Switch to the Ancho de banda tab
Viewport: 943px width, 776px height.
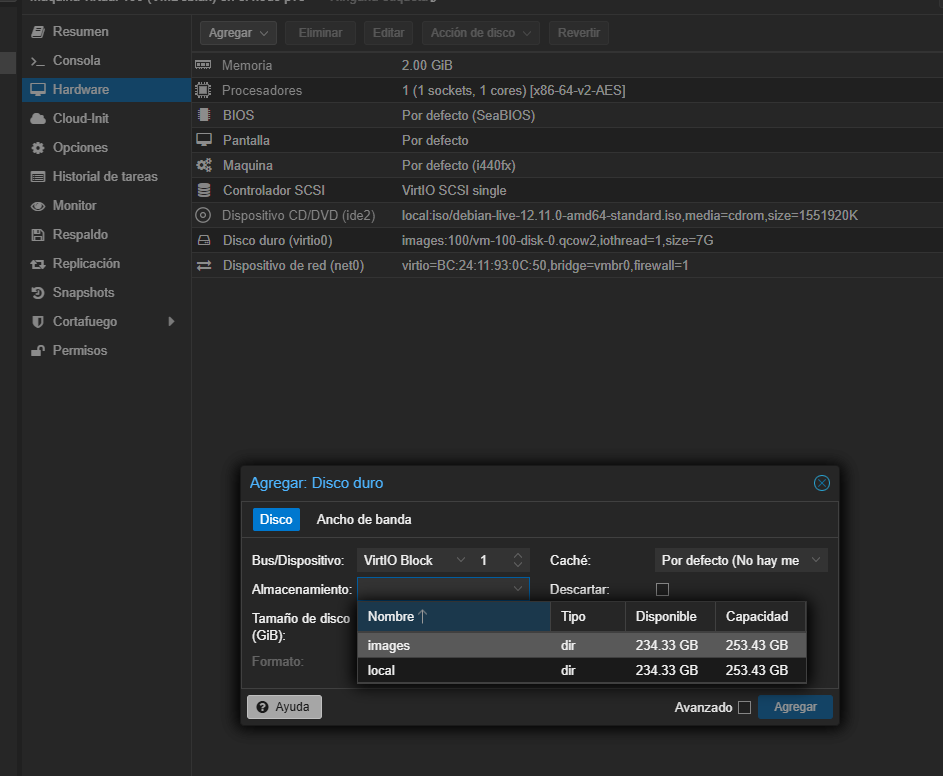click(364, 520)
